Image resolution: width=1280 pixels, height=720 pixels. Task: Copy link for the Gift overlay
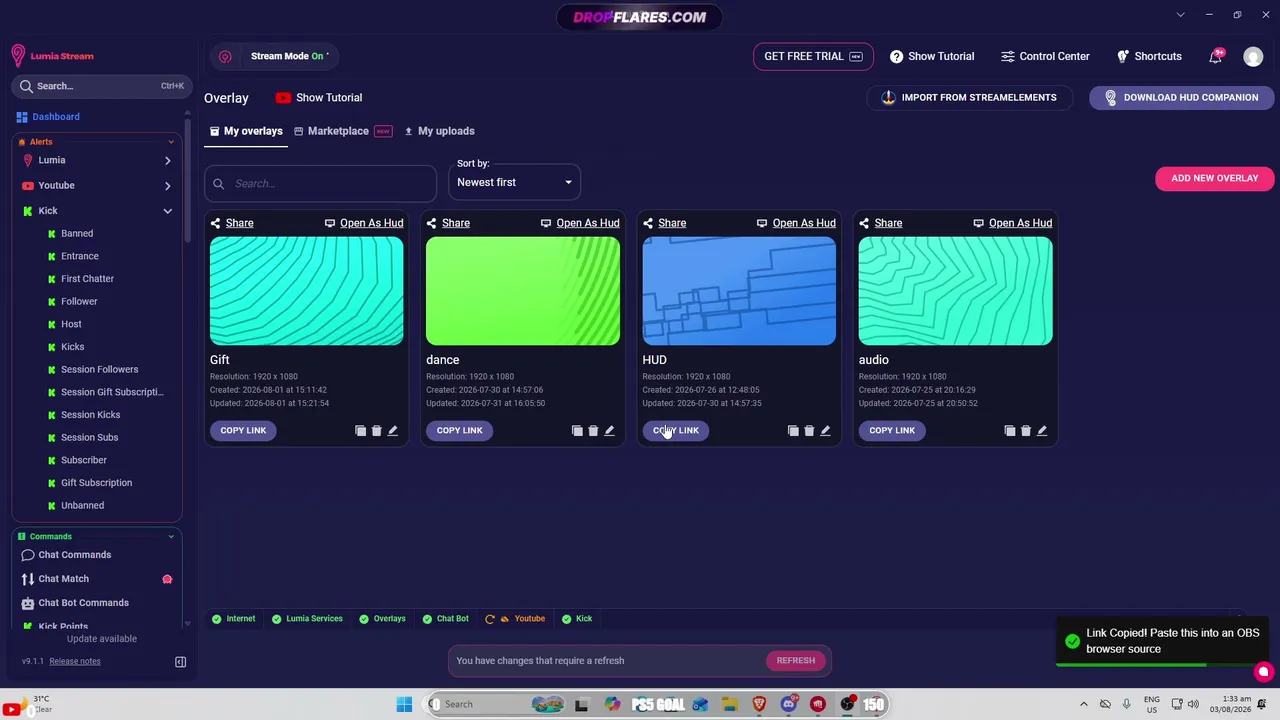[243, 431]
